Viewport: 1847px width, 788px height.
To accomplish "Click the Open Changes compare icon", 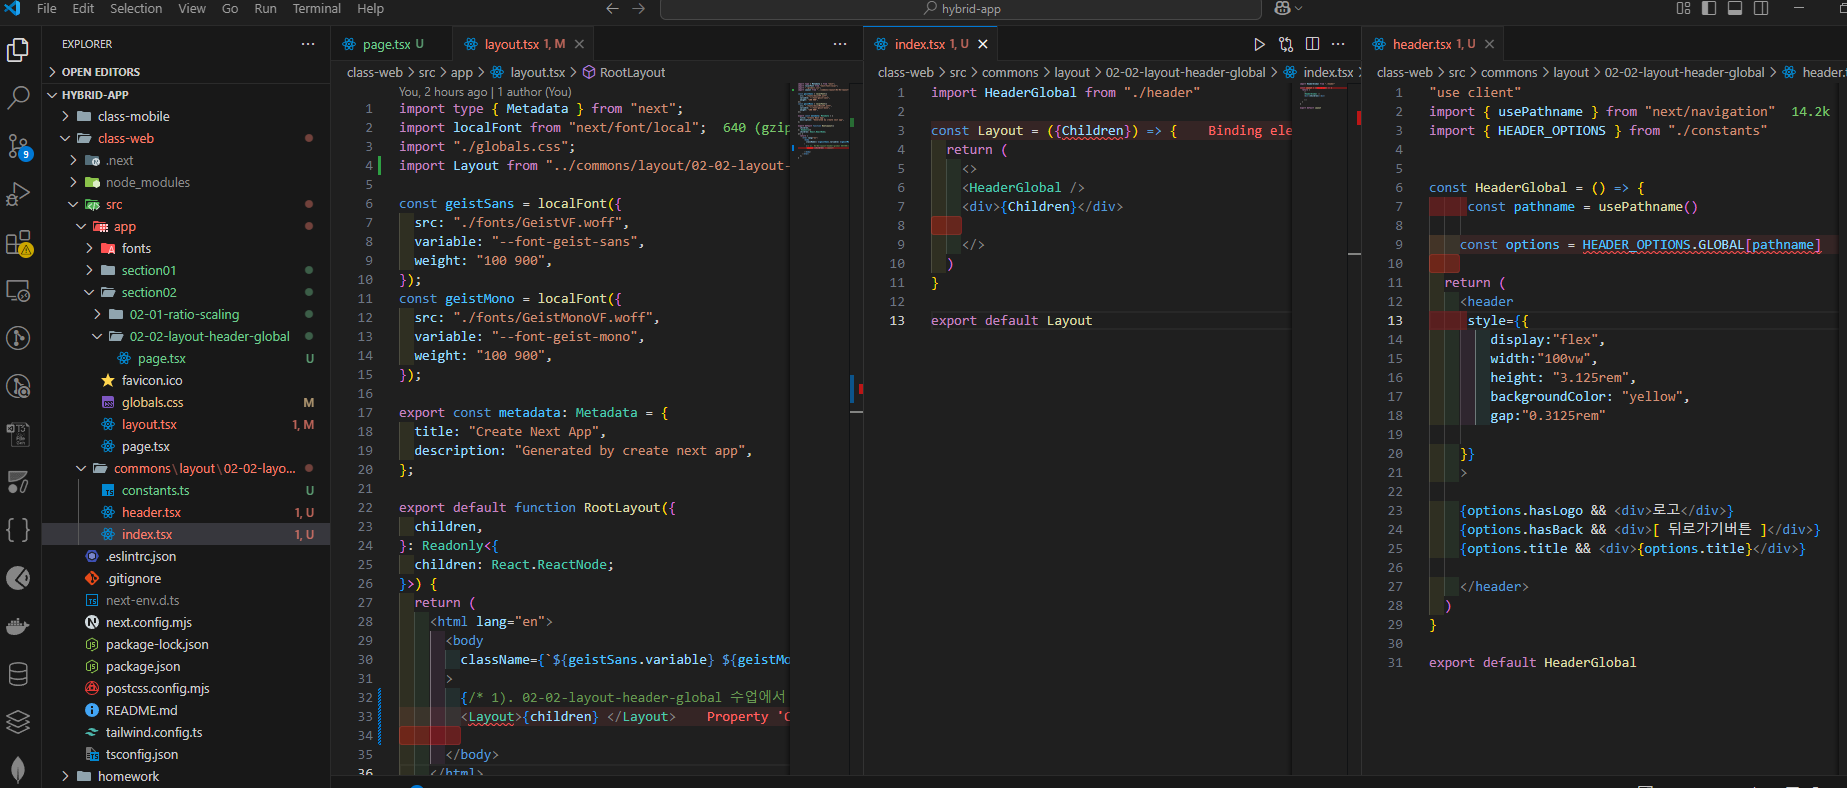I will tap(1286, 44).
